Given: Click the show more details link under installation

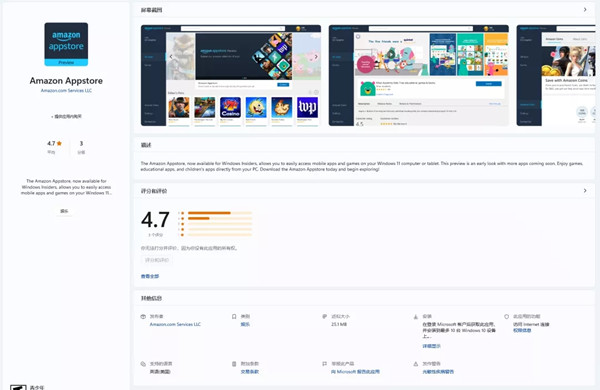Looking at the screenshot, I should (432, 346).
